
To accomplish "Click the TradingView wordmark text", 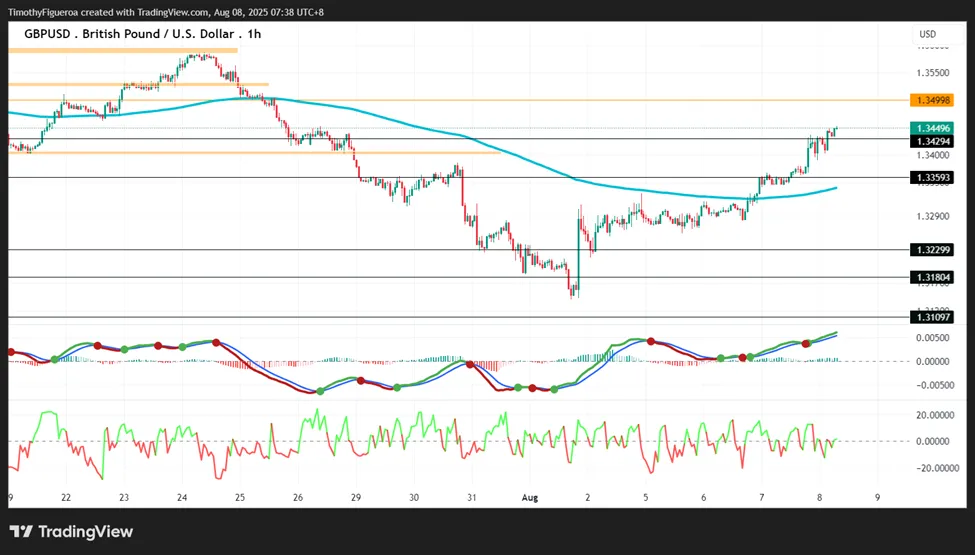I will click(x=86, y=531).
